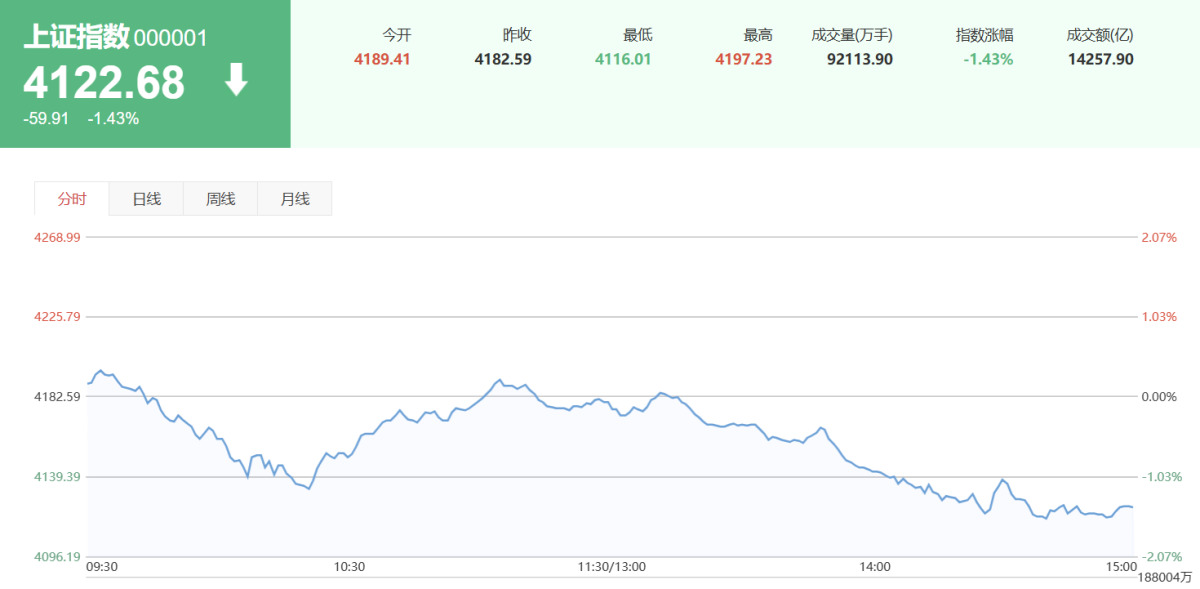Image resolution: width=1200 pixels, height=589 pixels.
Task: Click the 昨收 value 4182.59
Action: [502, 59]
